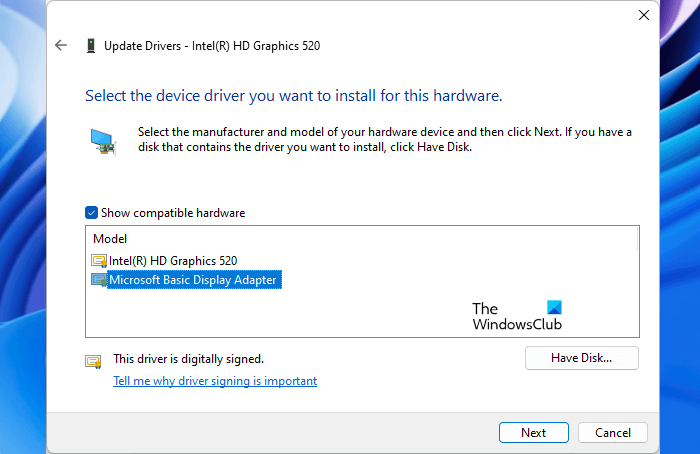Viewport: 700px width, 454px height.
Task: Cancel the driver update
Action: pos(613,433)
